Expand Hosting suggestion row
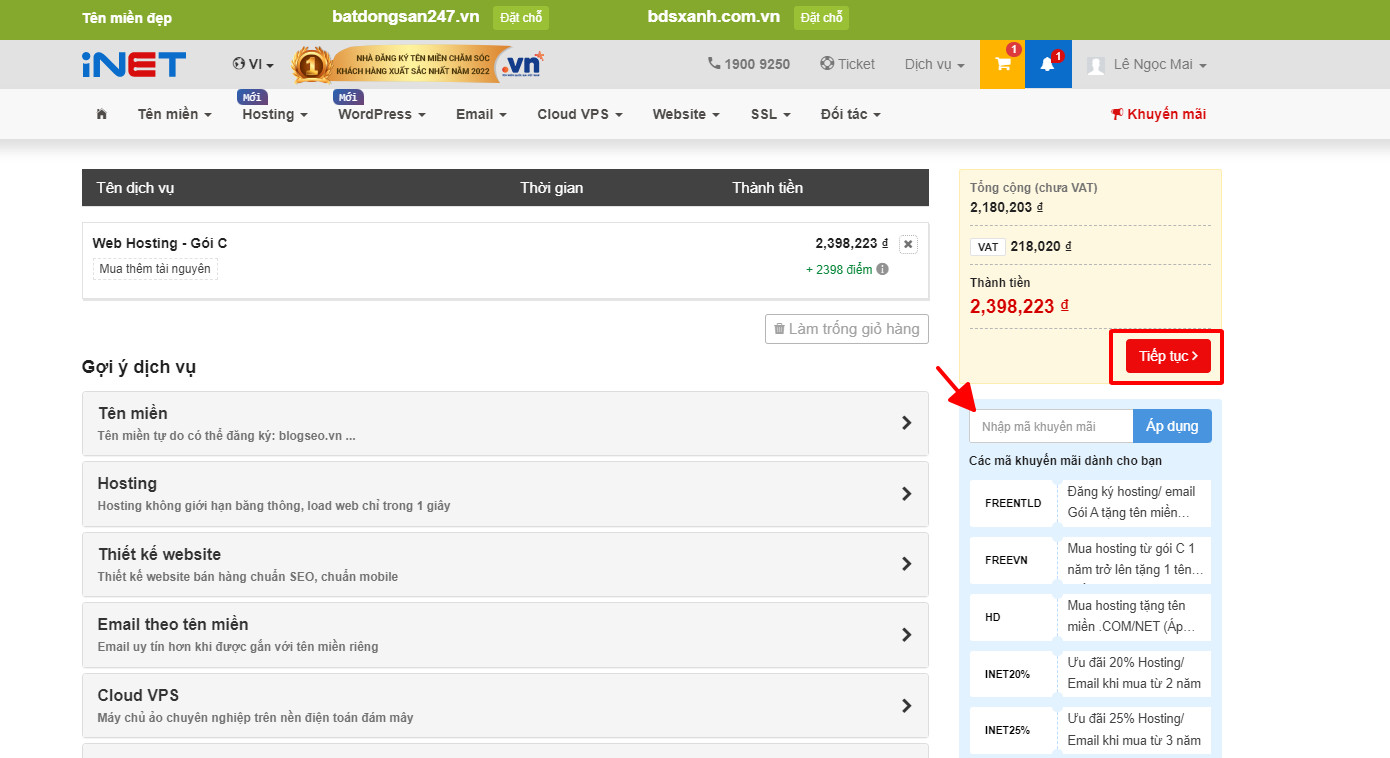1390x758 pixels. click(x=505, y=493)
